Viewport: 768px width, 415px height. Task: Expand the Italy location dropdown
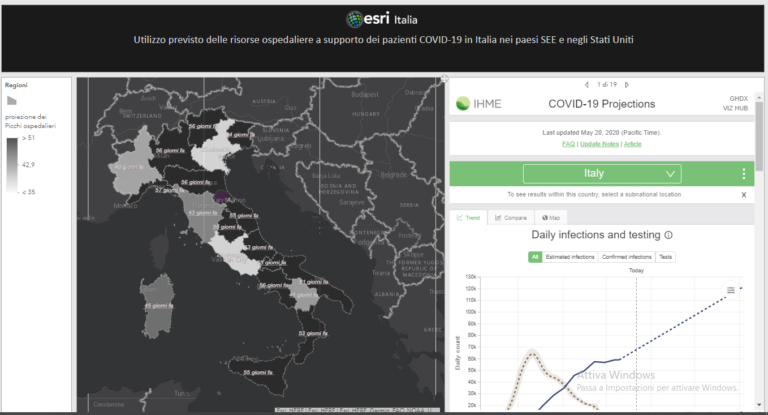tap(601, 174)
